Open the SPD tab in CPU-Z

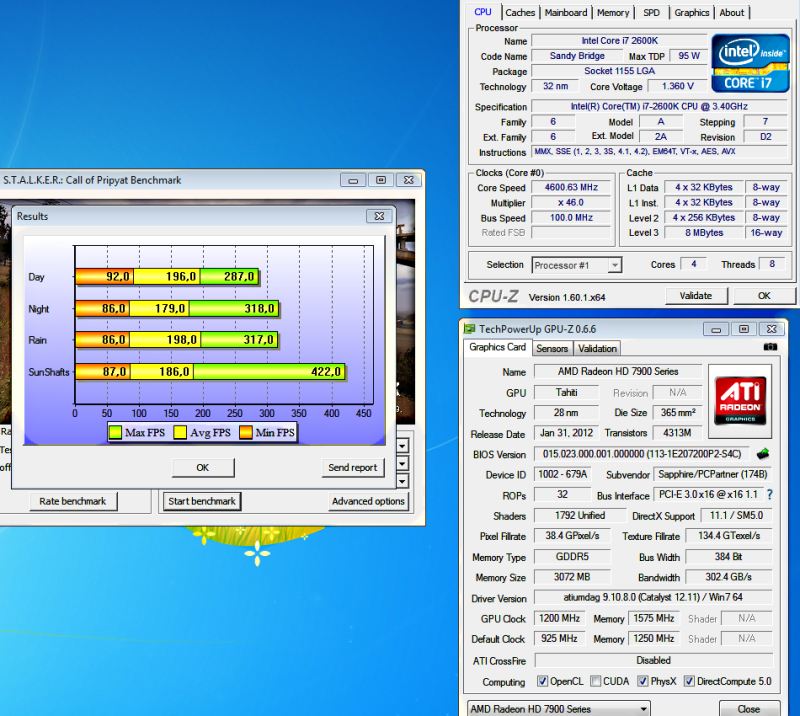[652, 13]
